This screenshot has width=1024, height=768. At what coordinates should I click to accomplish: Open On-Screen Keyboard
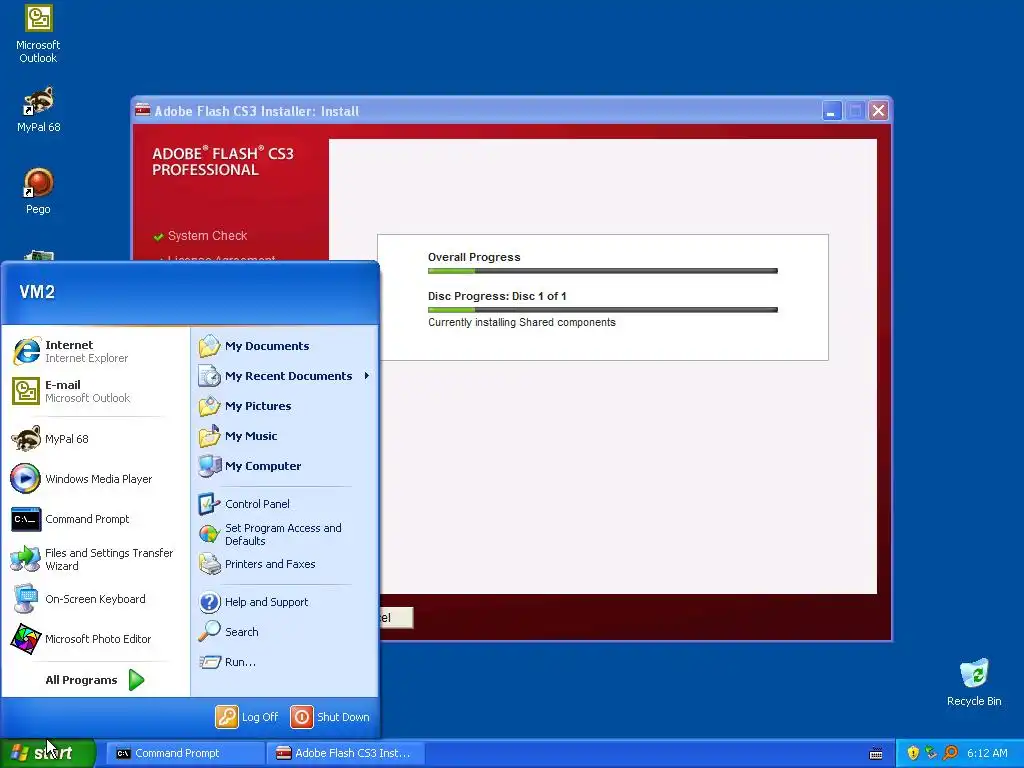pos(78,599)
